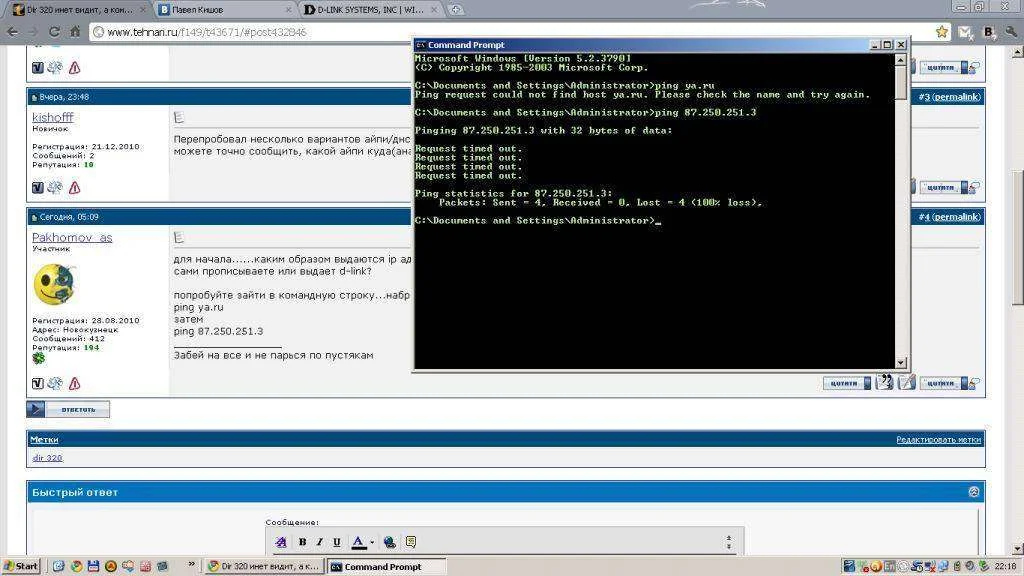Image resolution: width=1024 pixels, height=576 pixels.
Task: Open Редактировать метки link
Action: [938, 440]
